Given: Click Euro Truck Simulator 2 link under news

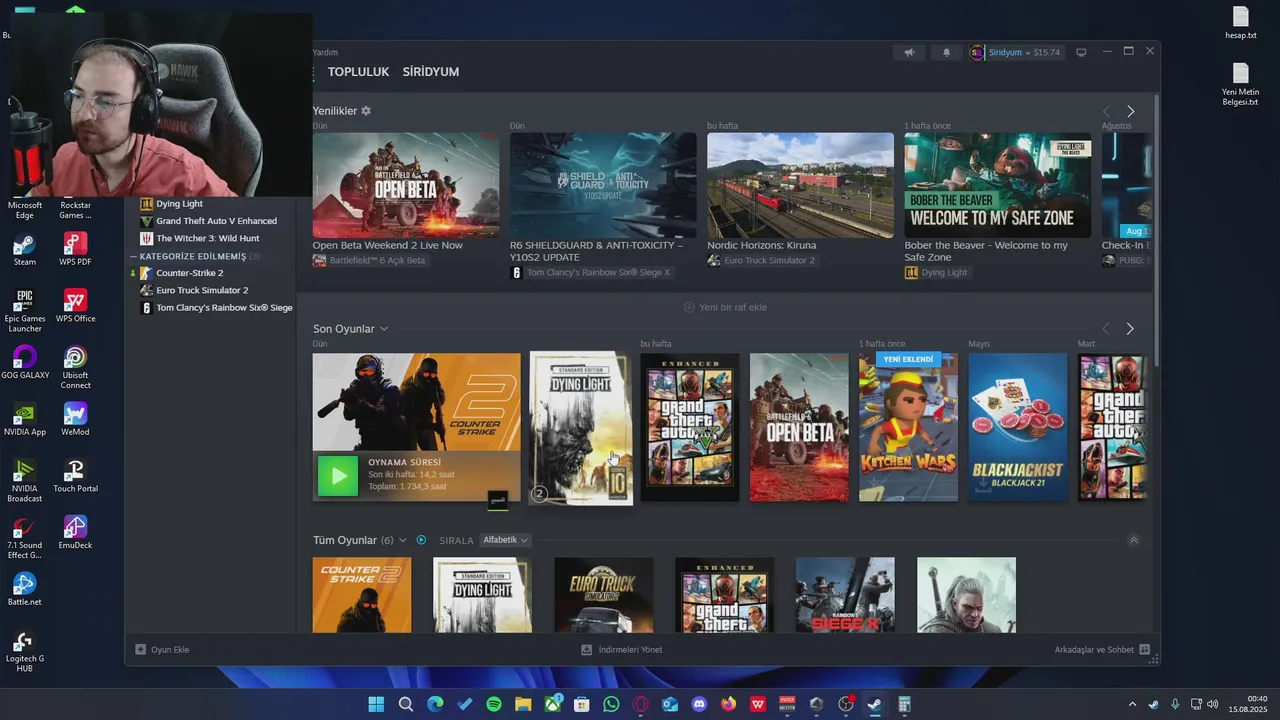Looking at the screenshot, I should click(761, 260).
